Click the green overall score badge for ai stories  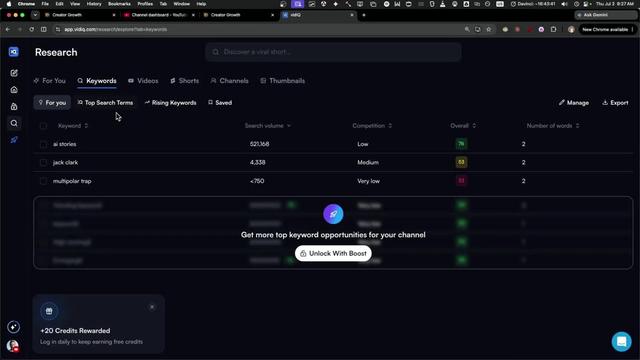pyautogui.click(x=461, y=144)
